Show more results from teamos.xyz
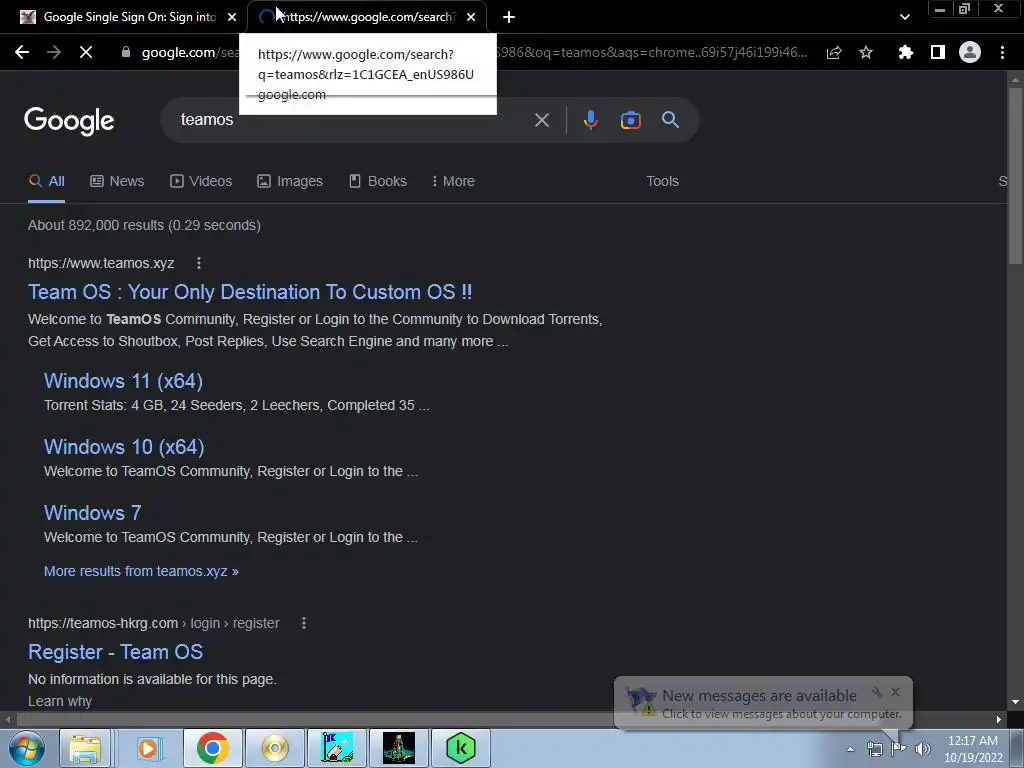Screen dimensions: 1024x768 pyautogui.click(x=141, y=571)
